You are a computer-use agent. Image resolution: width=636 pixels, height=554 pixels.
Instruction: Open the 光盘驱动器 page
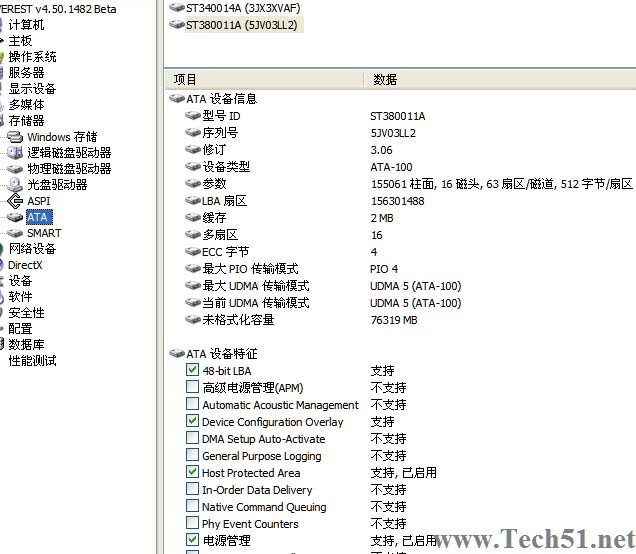[57, 185]
